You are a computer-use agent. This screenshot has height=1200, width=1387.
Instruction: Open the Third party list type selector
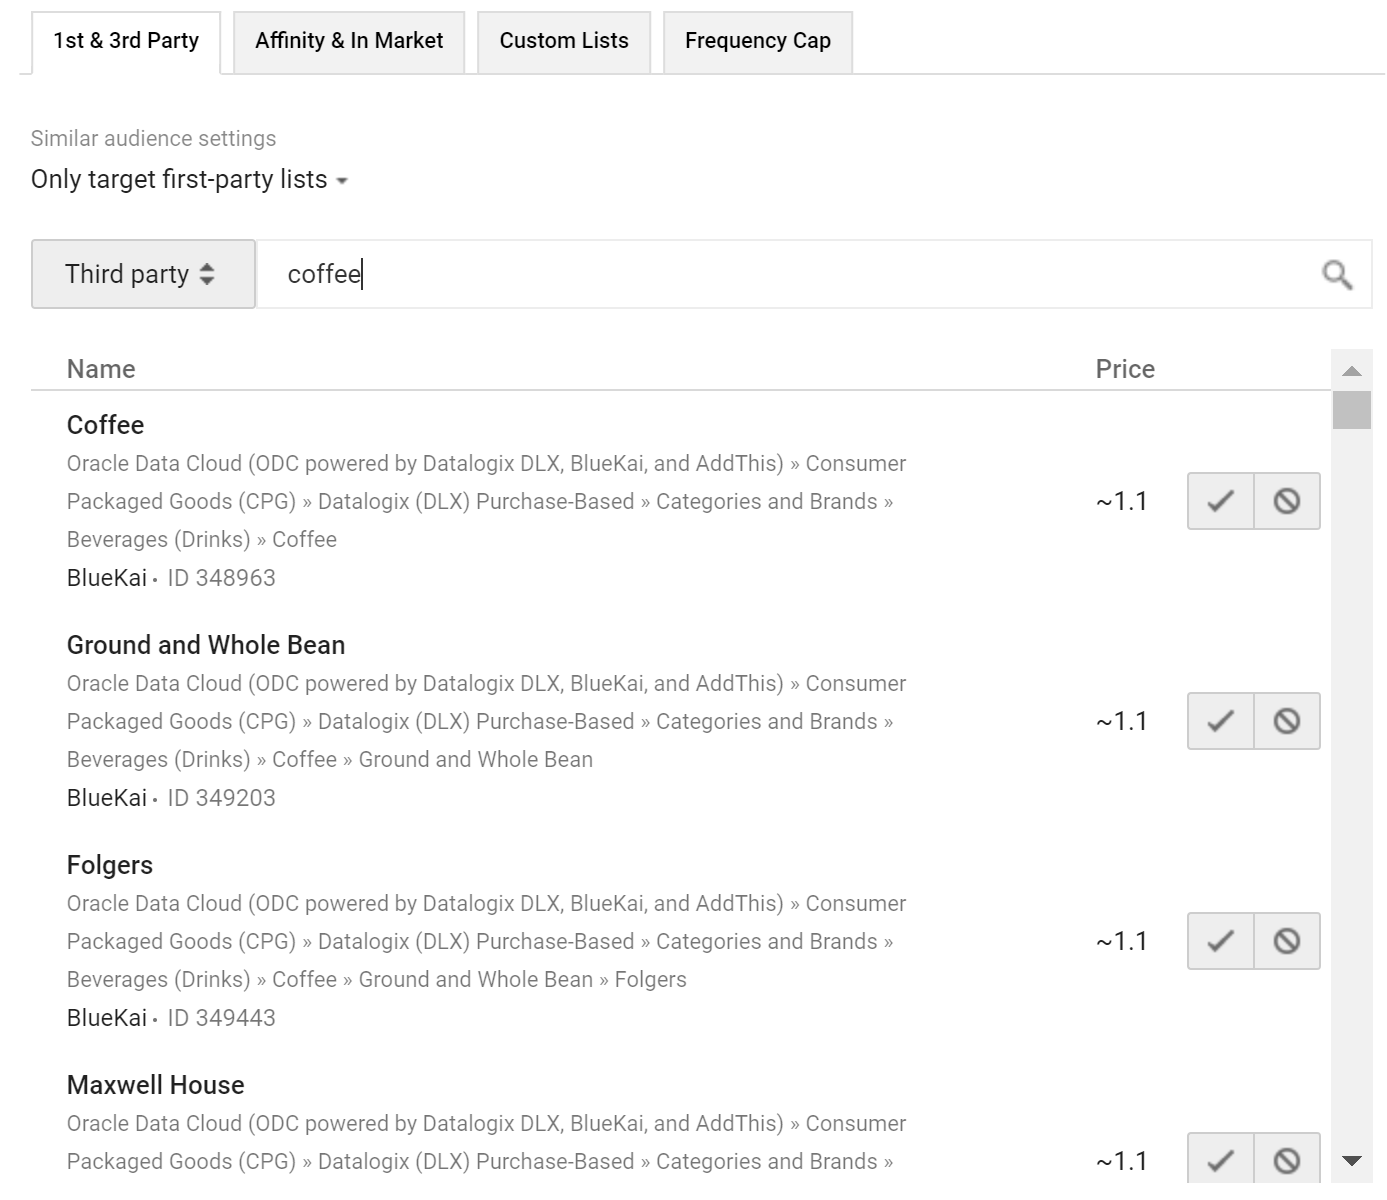[143, 274]
